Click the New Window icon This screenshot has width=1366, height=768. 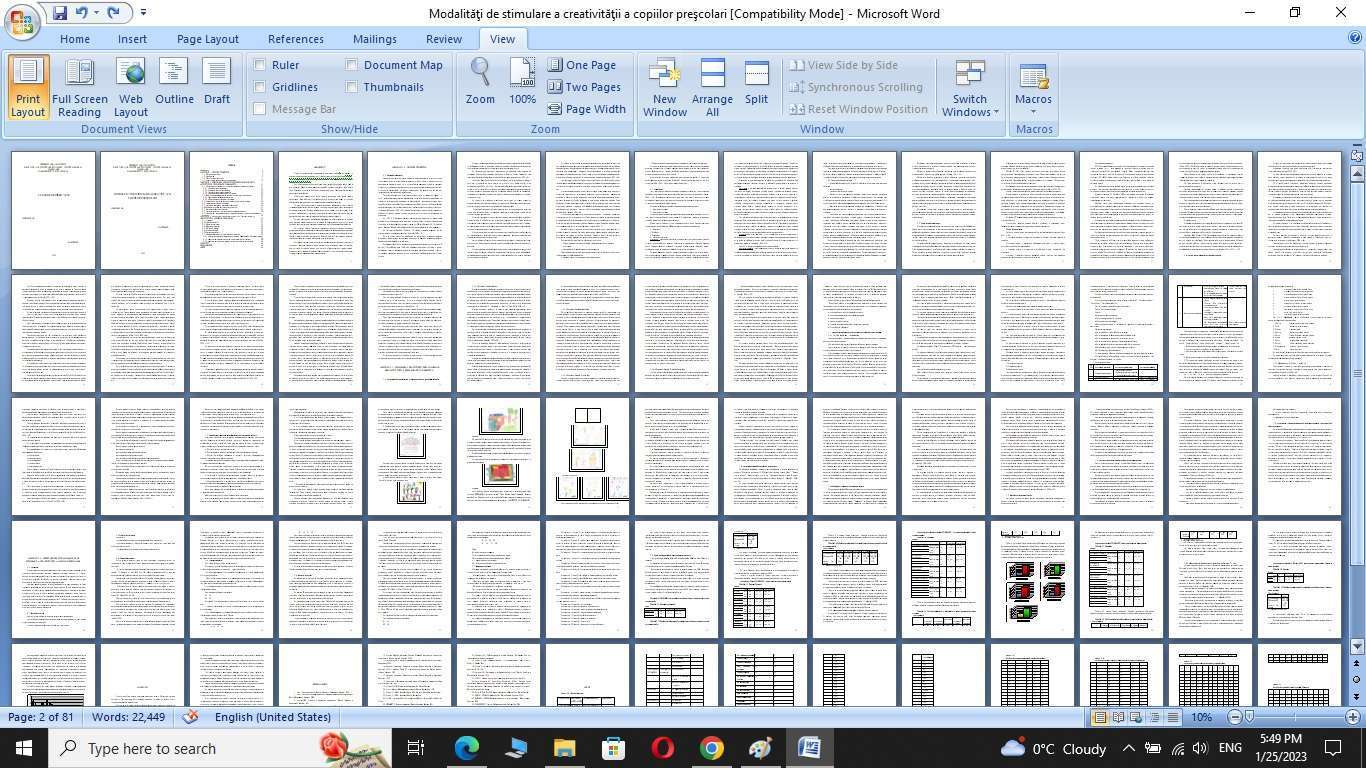click(x=665, y=87)
